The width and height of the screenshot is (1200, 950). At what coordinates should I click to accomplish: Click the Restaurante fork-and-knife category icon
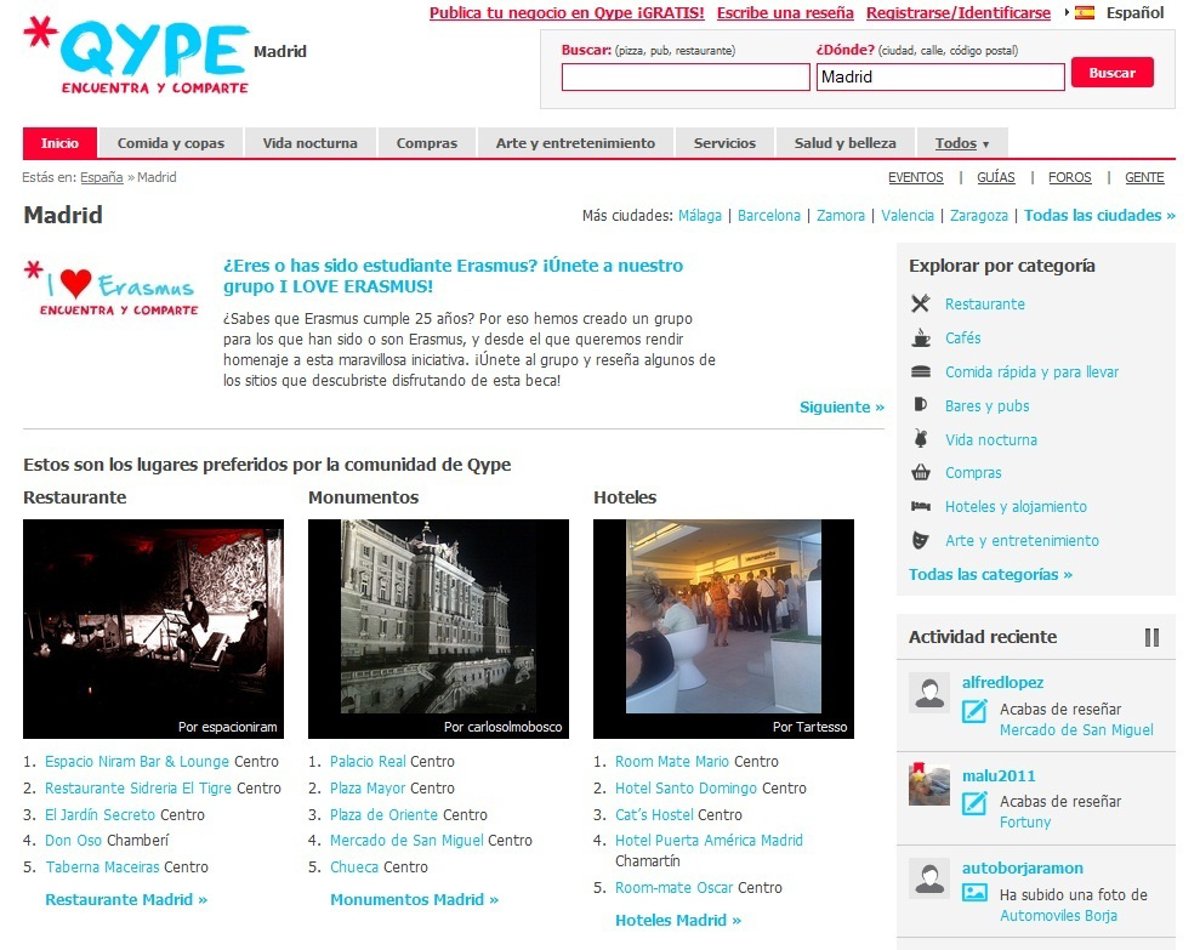click(920, 304)
